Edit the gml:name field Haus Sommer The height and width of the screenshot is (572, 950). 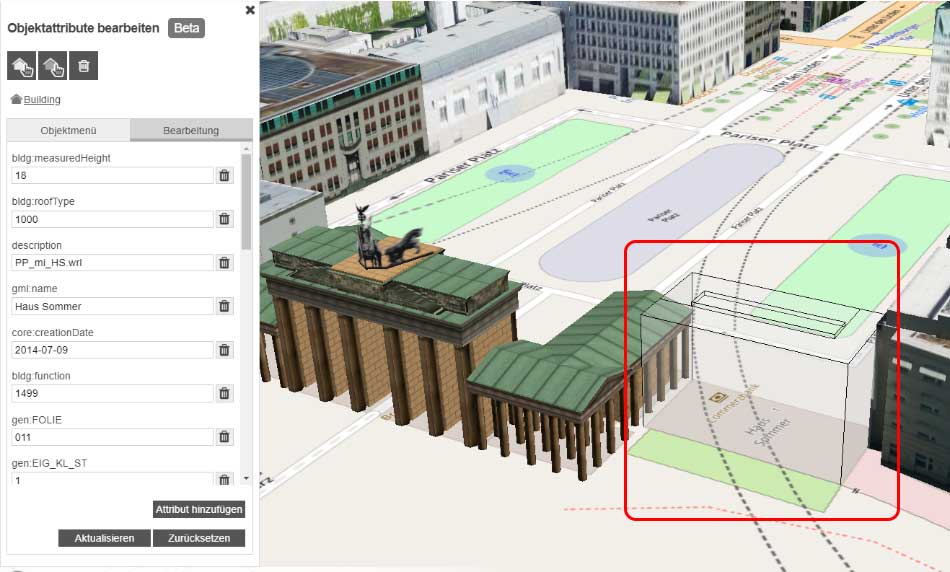tap(113, 306)
